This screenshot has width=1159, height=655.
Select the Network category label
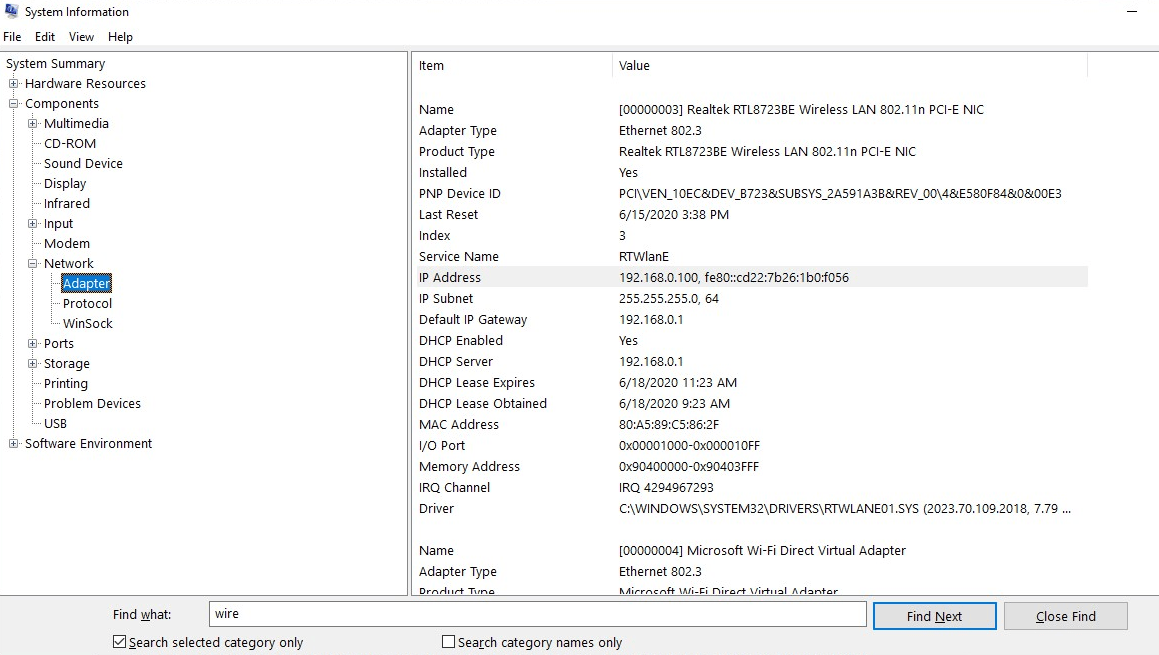(x=69, y=263)
